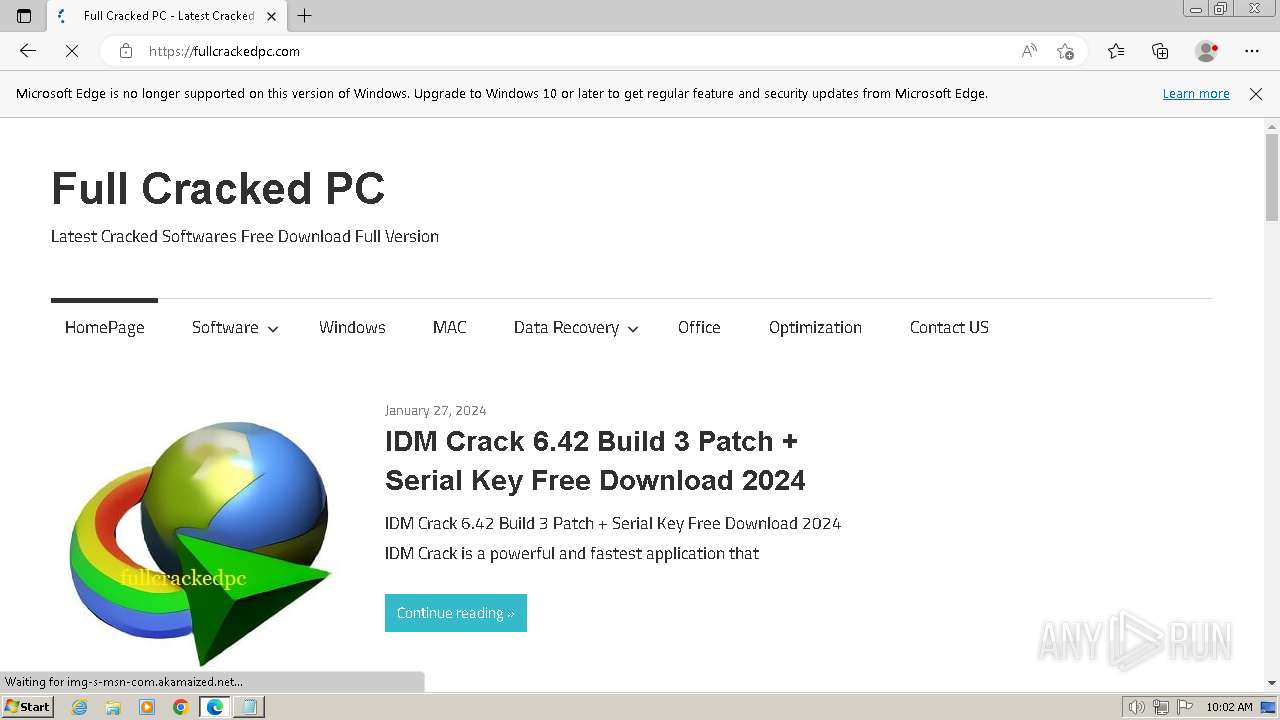Open the volume control tray icon
Viewport: 1280px width, 720px height.
[x=1137, y=707]
